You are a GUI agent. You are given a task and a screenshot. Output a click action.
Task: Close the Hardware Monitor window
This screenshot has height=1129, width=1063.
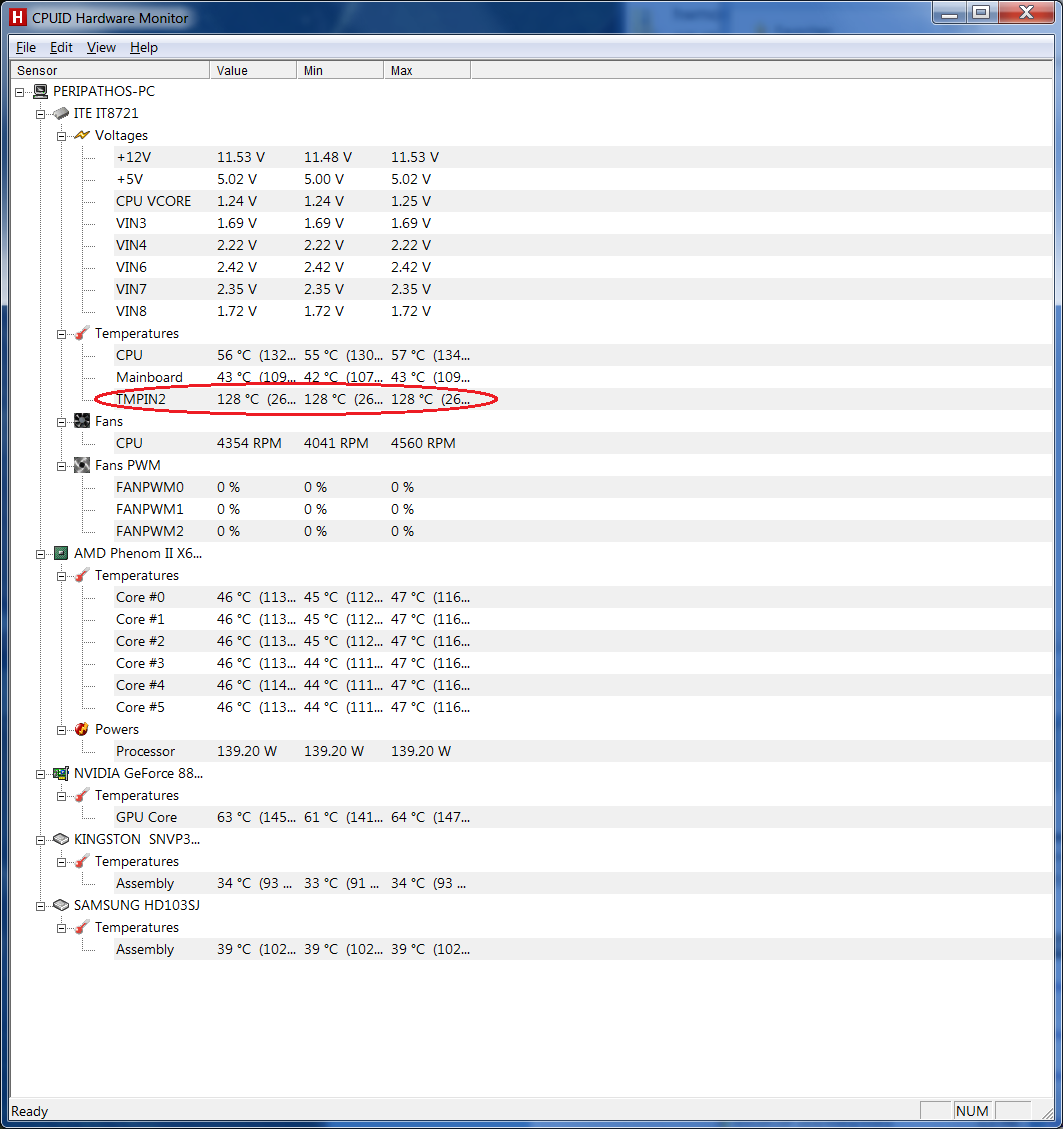1026,13
